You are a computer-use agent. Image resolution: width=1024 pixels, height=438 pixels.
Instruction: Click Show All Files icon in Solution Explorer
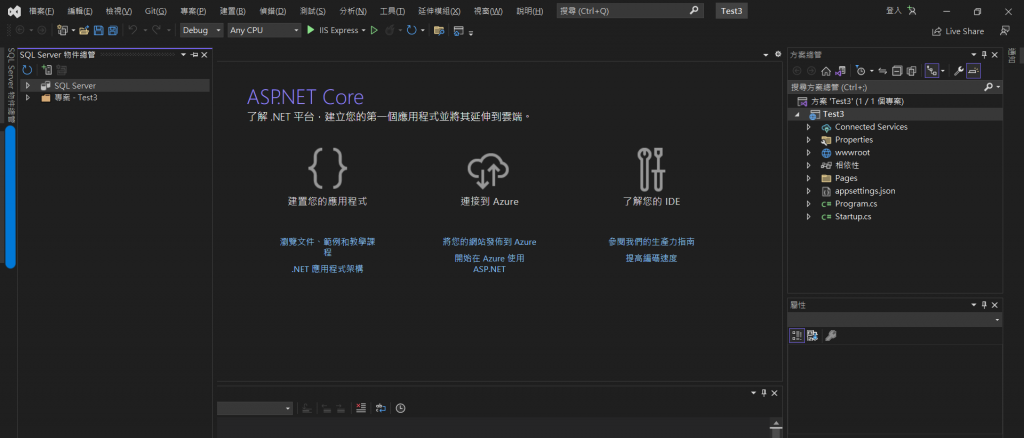click(x=912, y=70)
